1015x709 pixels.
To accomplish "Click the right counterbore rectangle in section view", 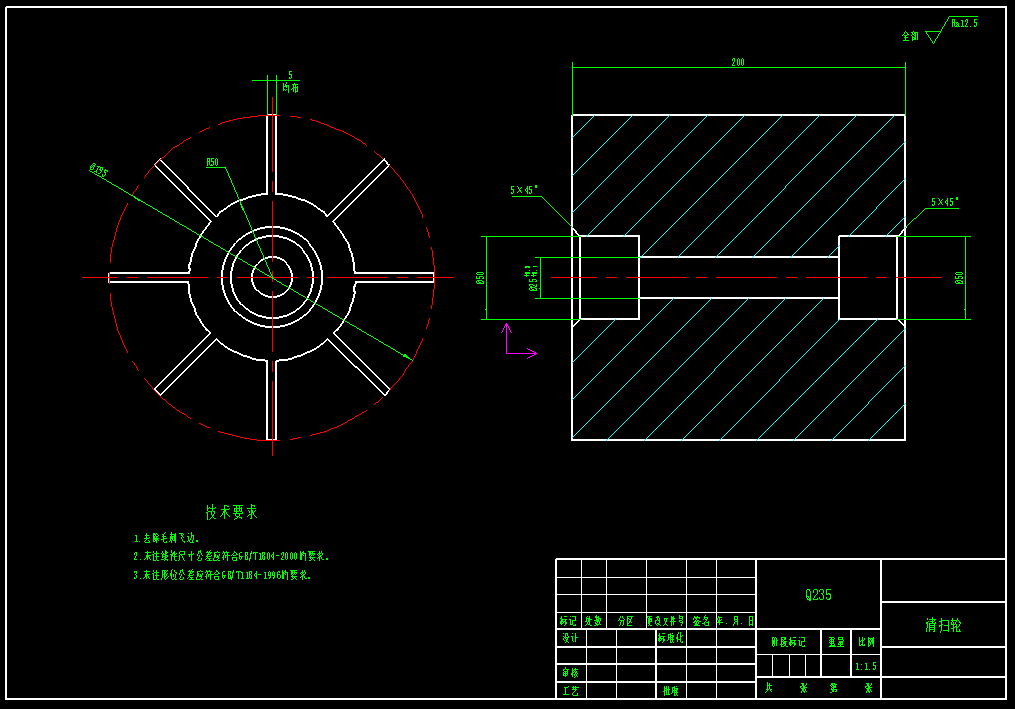I will (x=868, y=278).
